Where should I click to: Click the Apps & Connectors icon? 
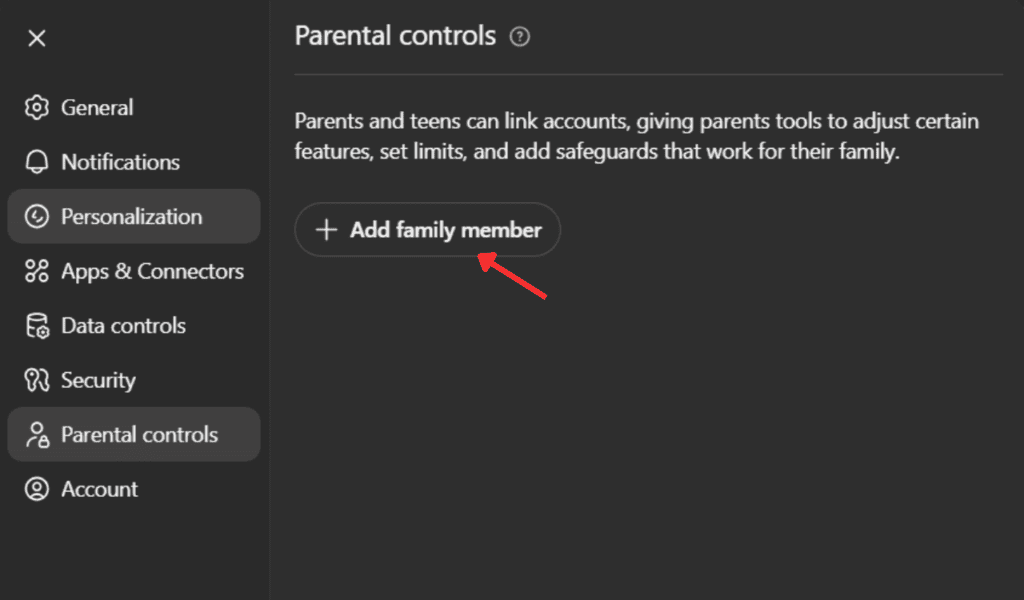point(37,271)
